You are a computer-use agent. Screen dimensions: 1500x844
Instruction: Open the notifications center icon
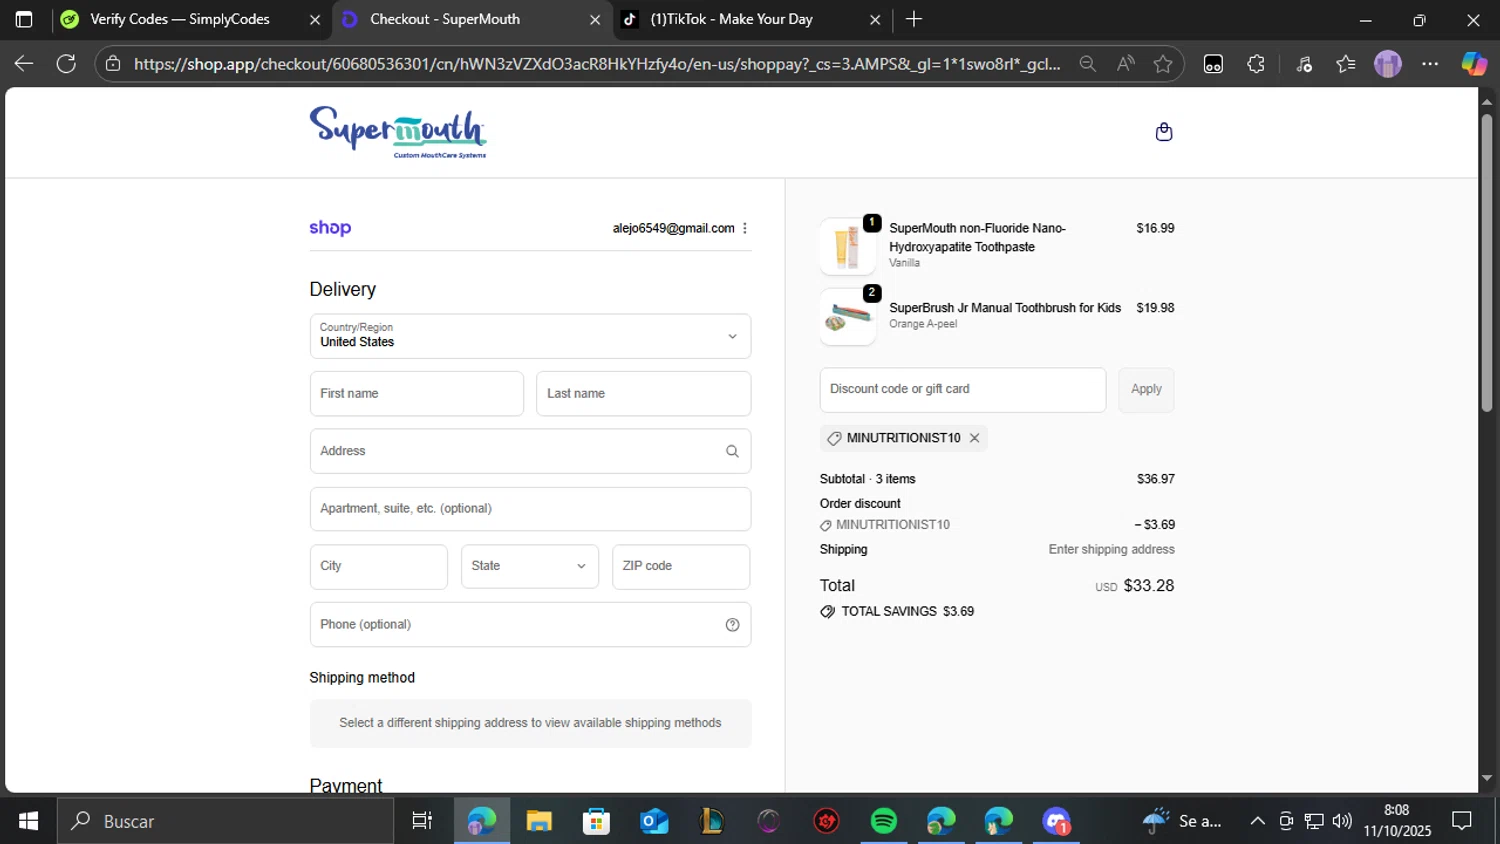[1462, 821]
